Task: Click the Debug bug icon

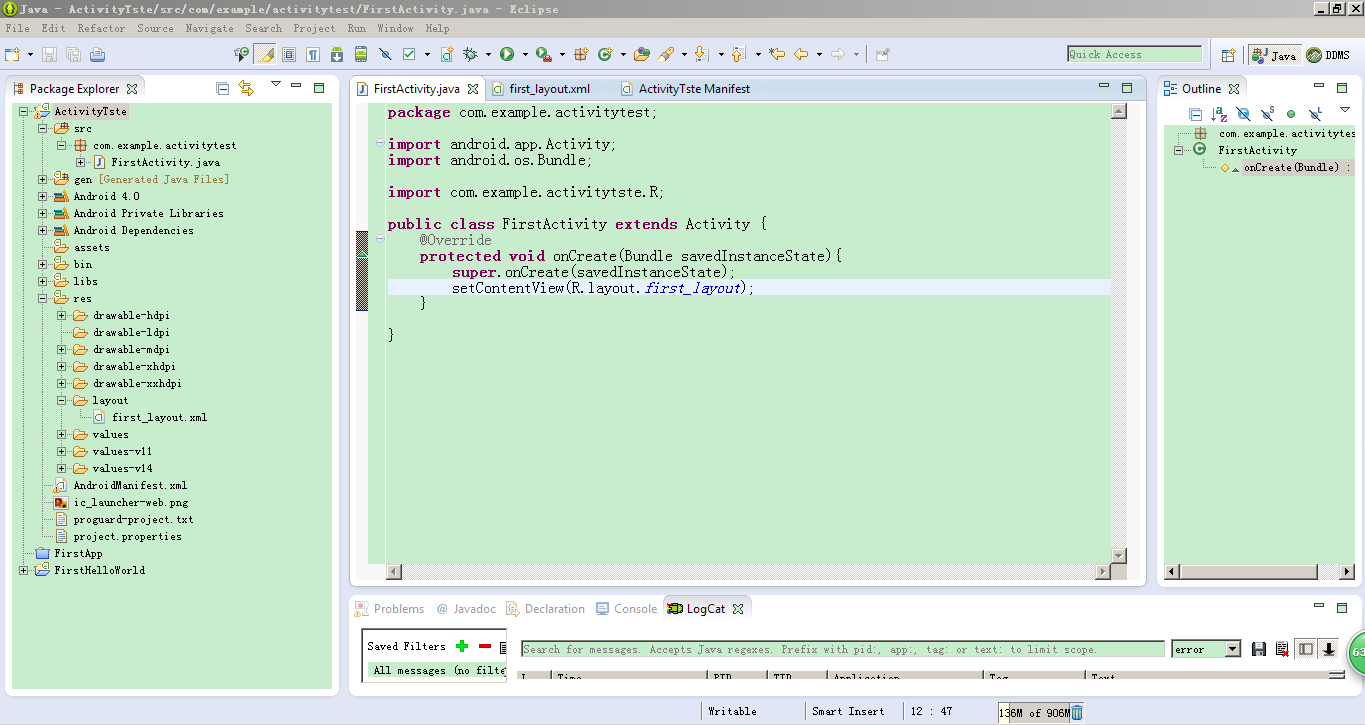Action: click(x=470, y=54)
